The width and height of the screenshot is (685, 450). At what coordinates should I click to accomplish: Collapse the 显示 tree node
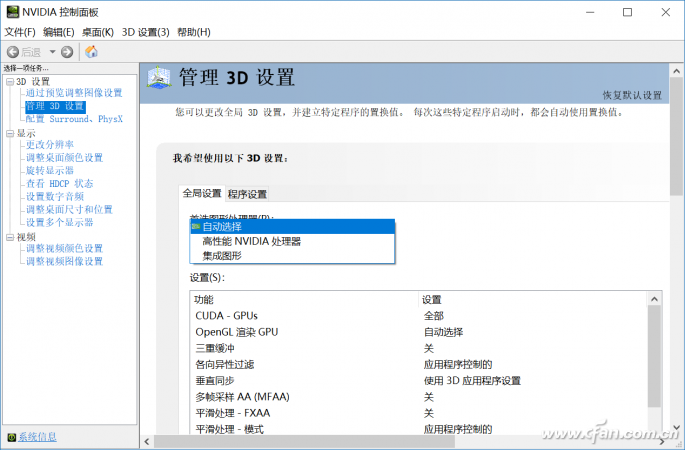(10, 134)
